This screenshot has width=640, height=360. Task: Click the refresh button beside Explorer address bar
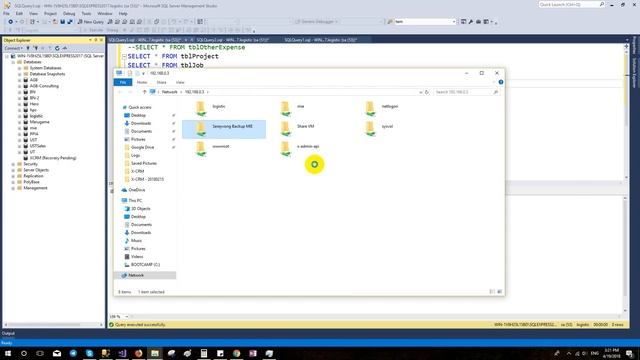point(427,92)
